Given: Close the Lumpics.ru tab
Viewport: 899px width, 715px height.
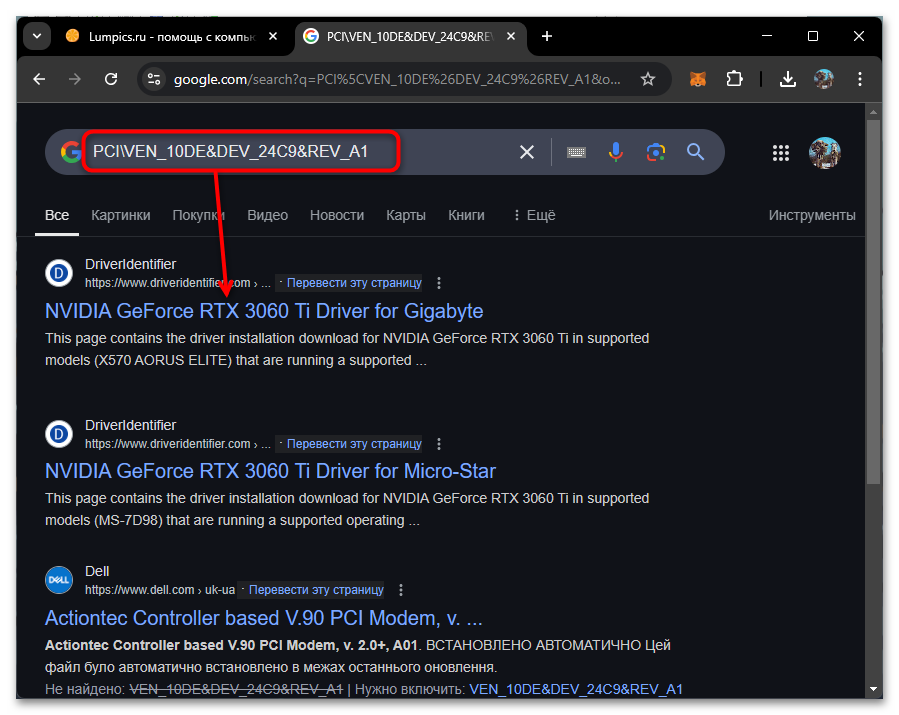Looking at the screenshot, I should tap(273, 36).
